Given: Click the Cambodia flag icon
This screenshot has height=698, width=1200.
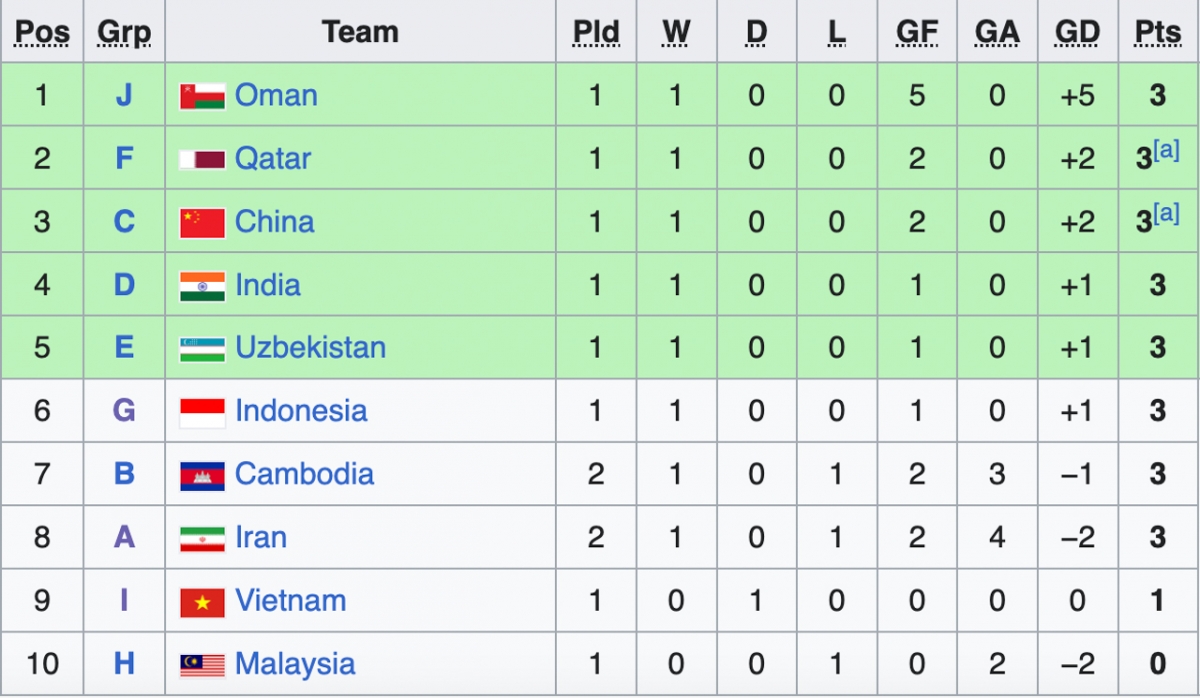Looking at the screenshot, I should coord(202,475).
